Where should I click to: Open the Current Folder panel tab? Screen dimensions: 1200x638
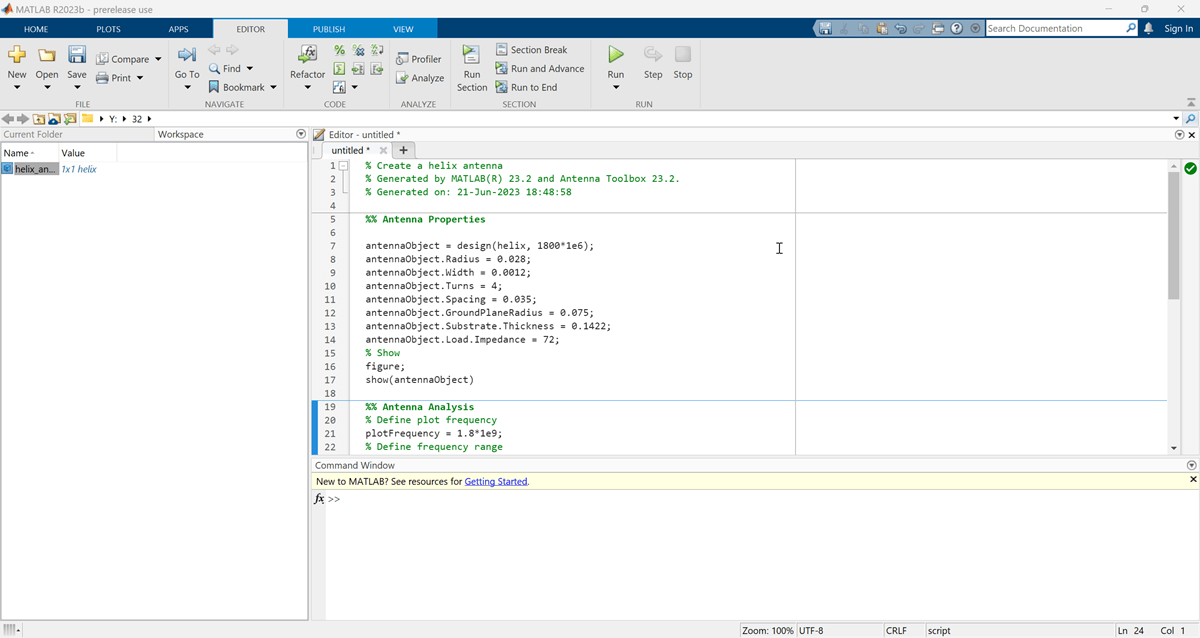[34, 134]
